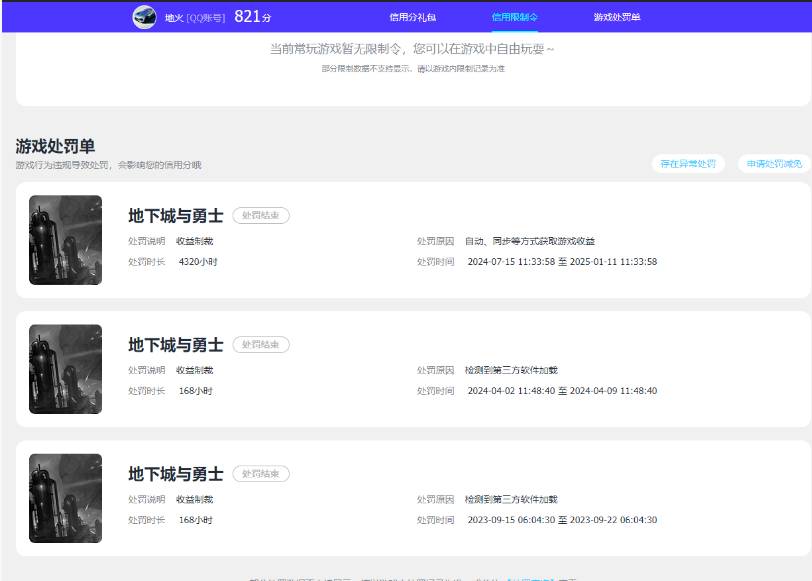
Task: Click the 检测到第三方软件加载 reason on the 2024-04-02 card
Action: point(511,370)
